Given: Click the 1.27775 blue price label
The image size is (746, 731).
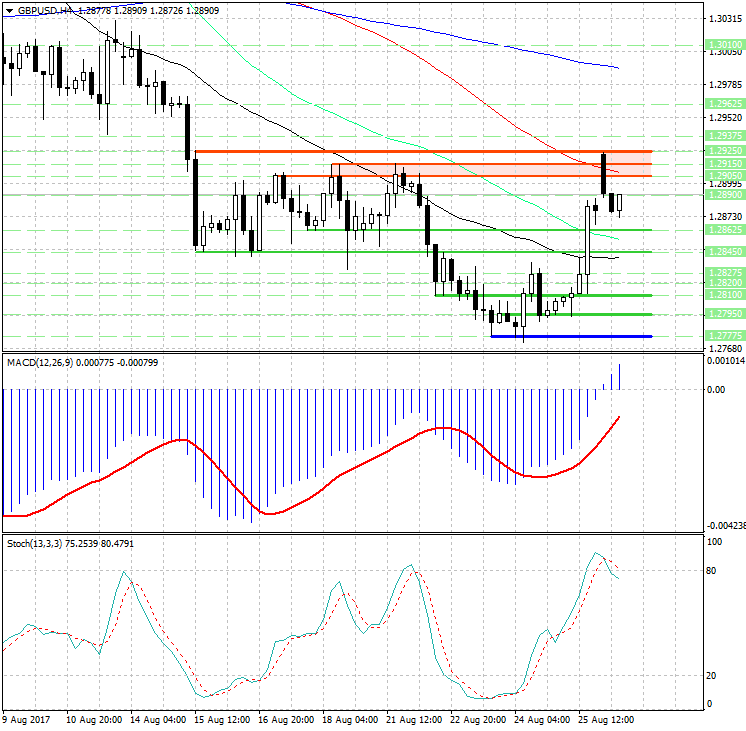Looking at the screenshot, I should pos(722,336).
